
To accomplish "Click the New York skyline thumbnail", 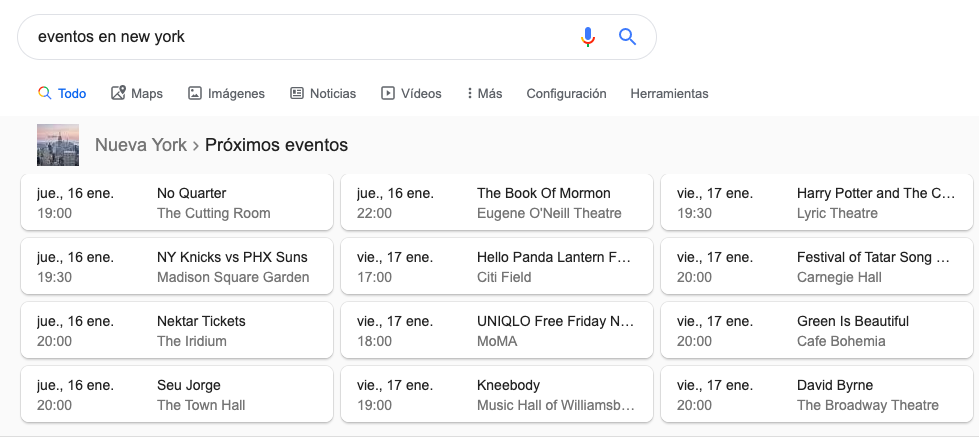I will click(58, 145).
